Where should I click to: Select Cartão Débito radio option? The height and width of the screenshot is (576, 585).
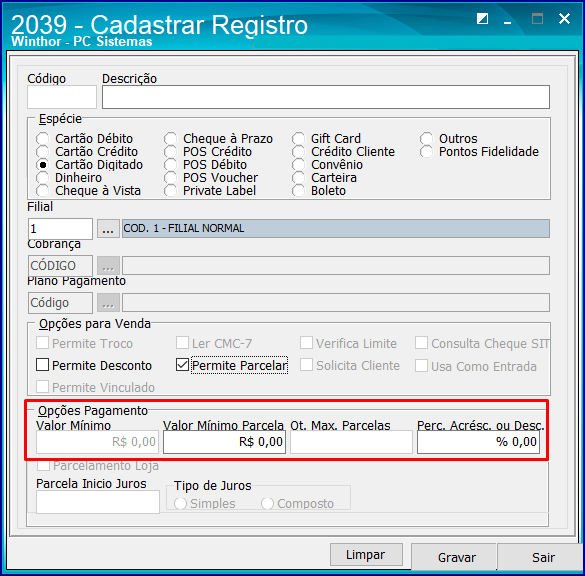(x=43, y=138)
